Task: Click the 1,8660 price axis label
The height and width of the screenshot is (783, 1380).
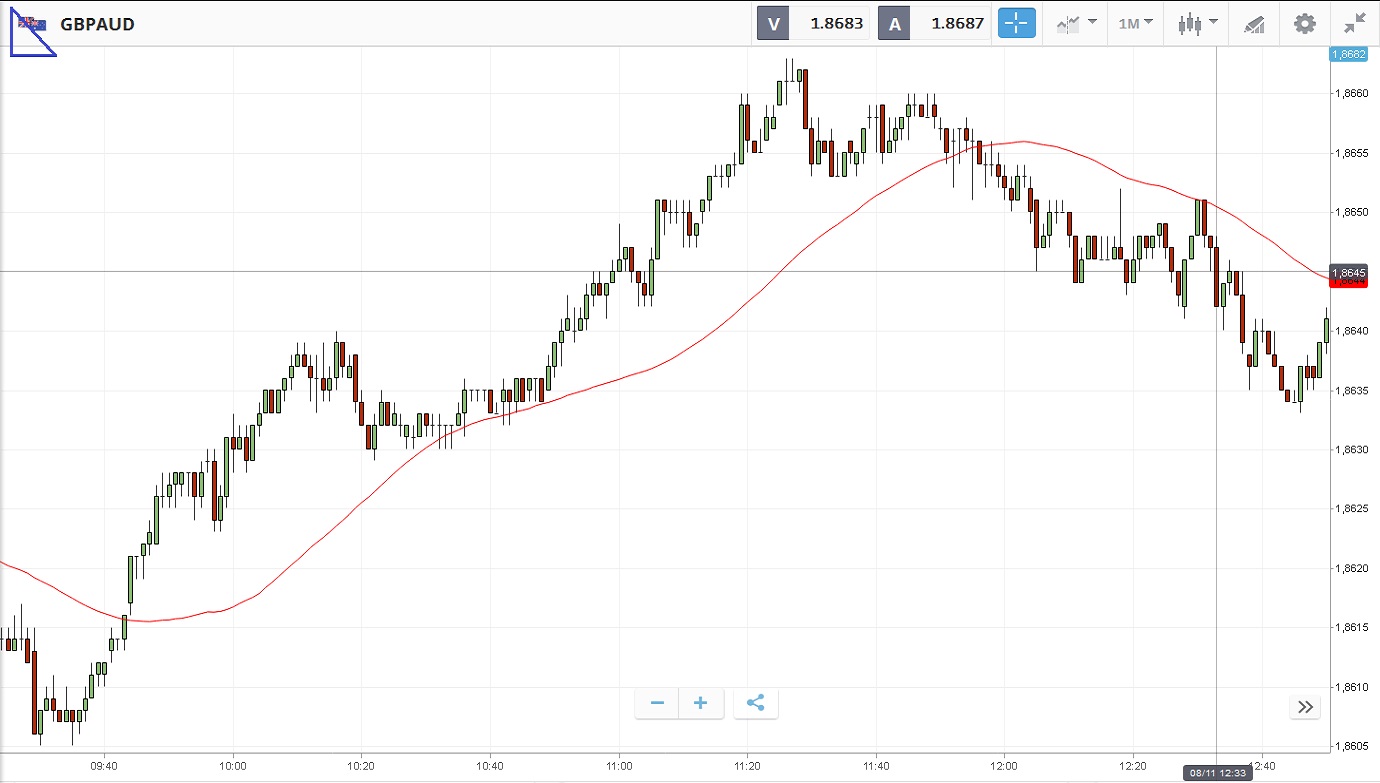Action: click(x=1350, y=94)
